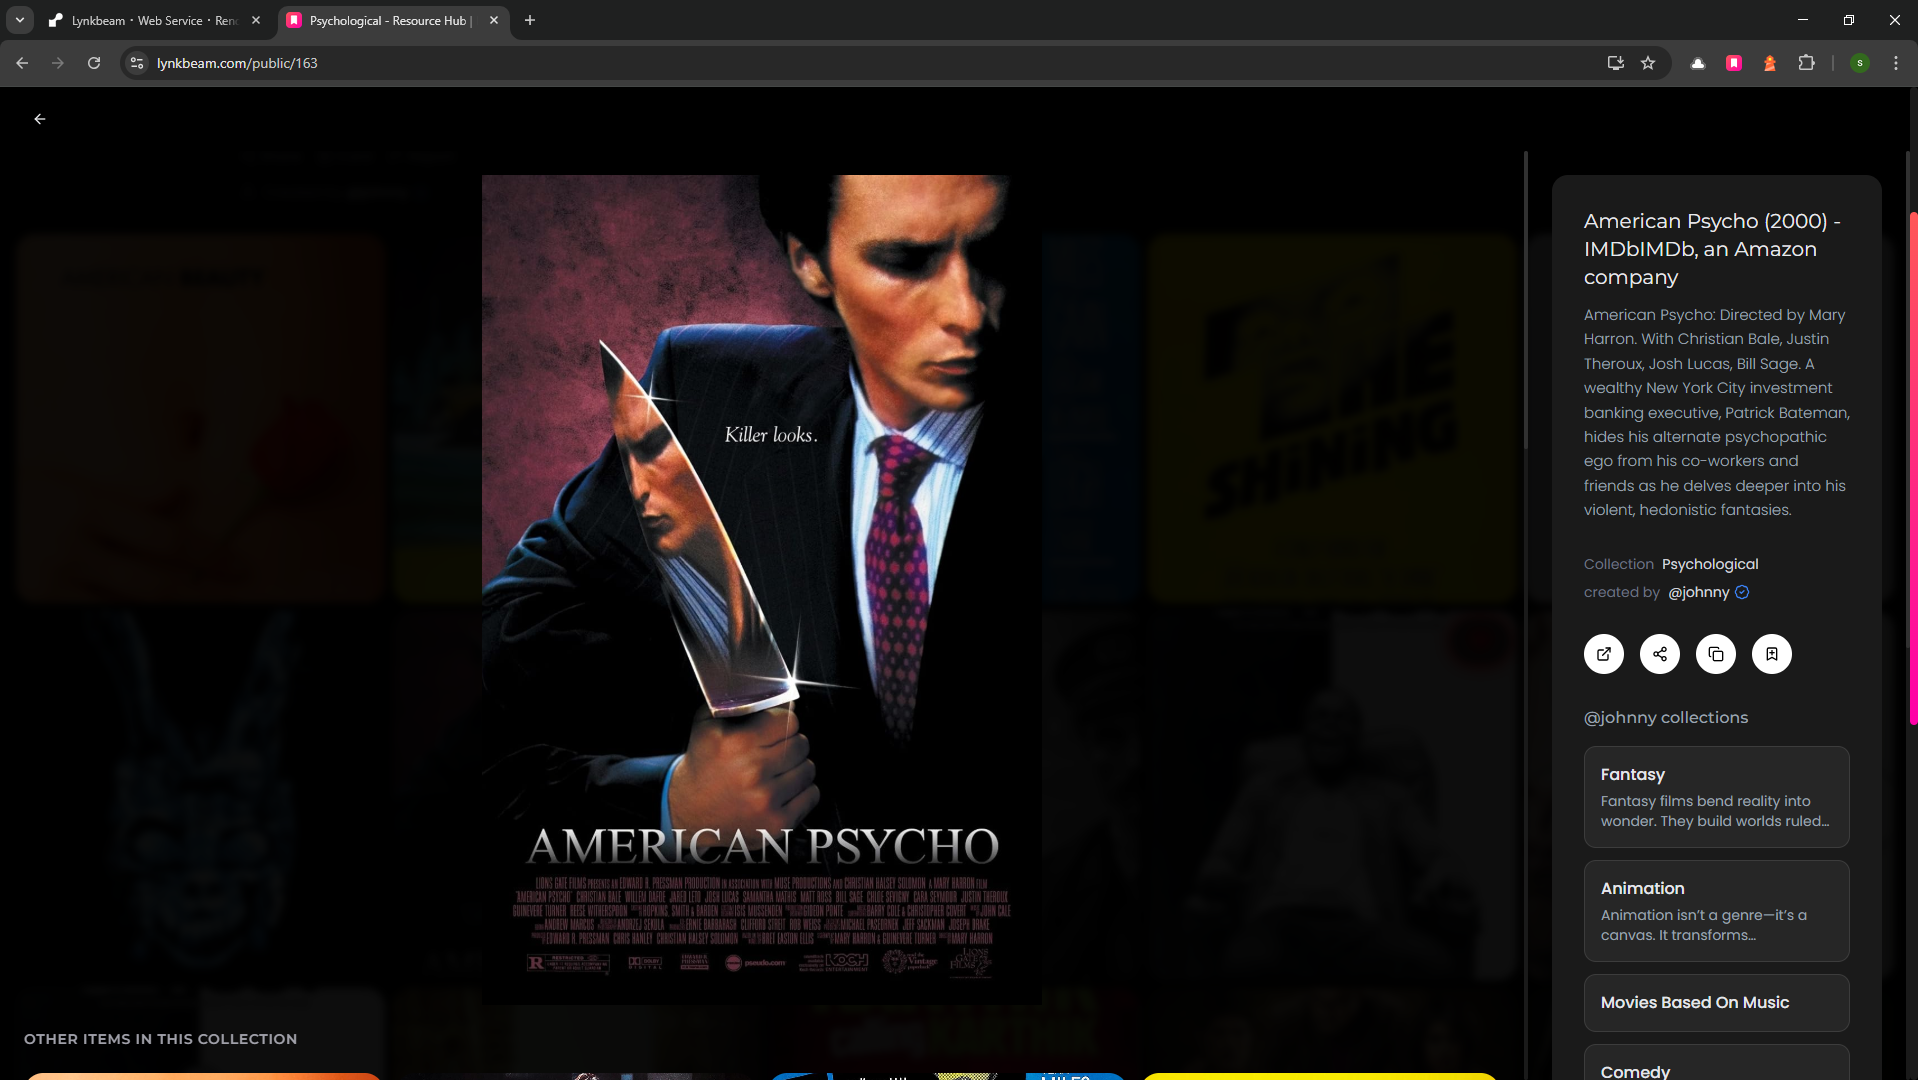Click the bookmark save icon button
The image size is (1918, 1080).
coord(1772,654)
